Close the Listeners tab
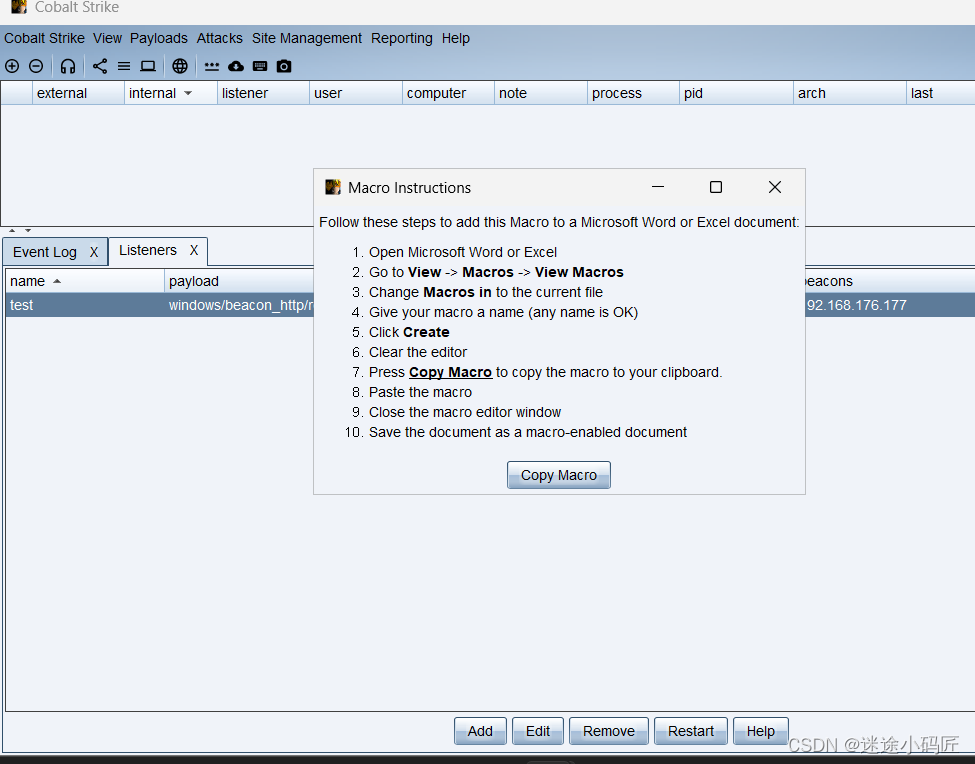 (194, 250)
